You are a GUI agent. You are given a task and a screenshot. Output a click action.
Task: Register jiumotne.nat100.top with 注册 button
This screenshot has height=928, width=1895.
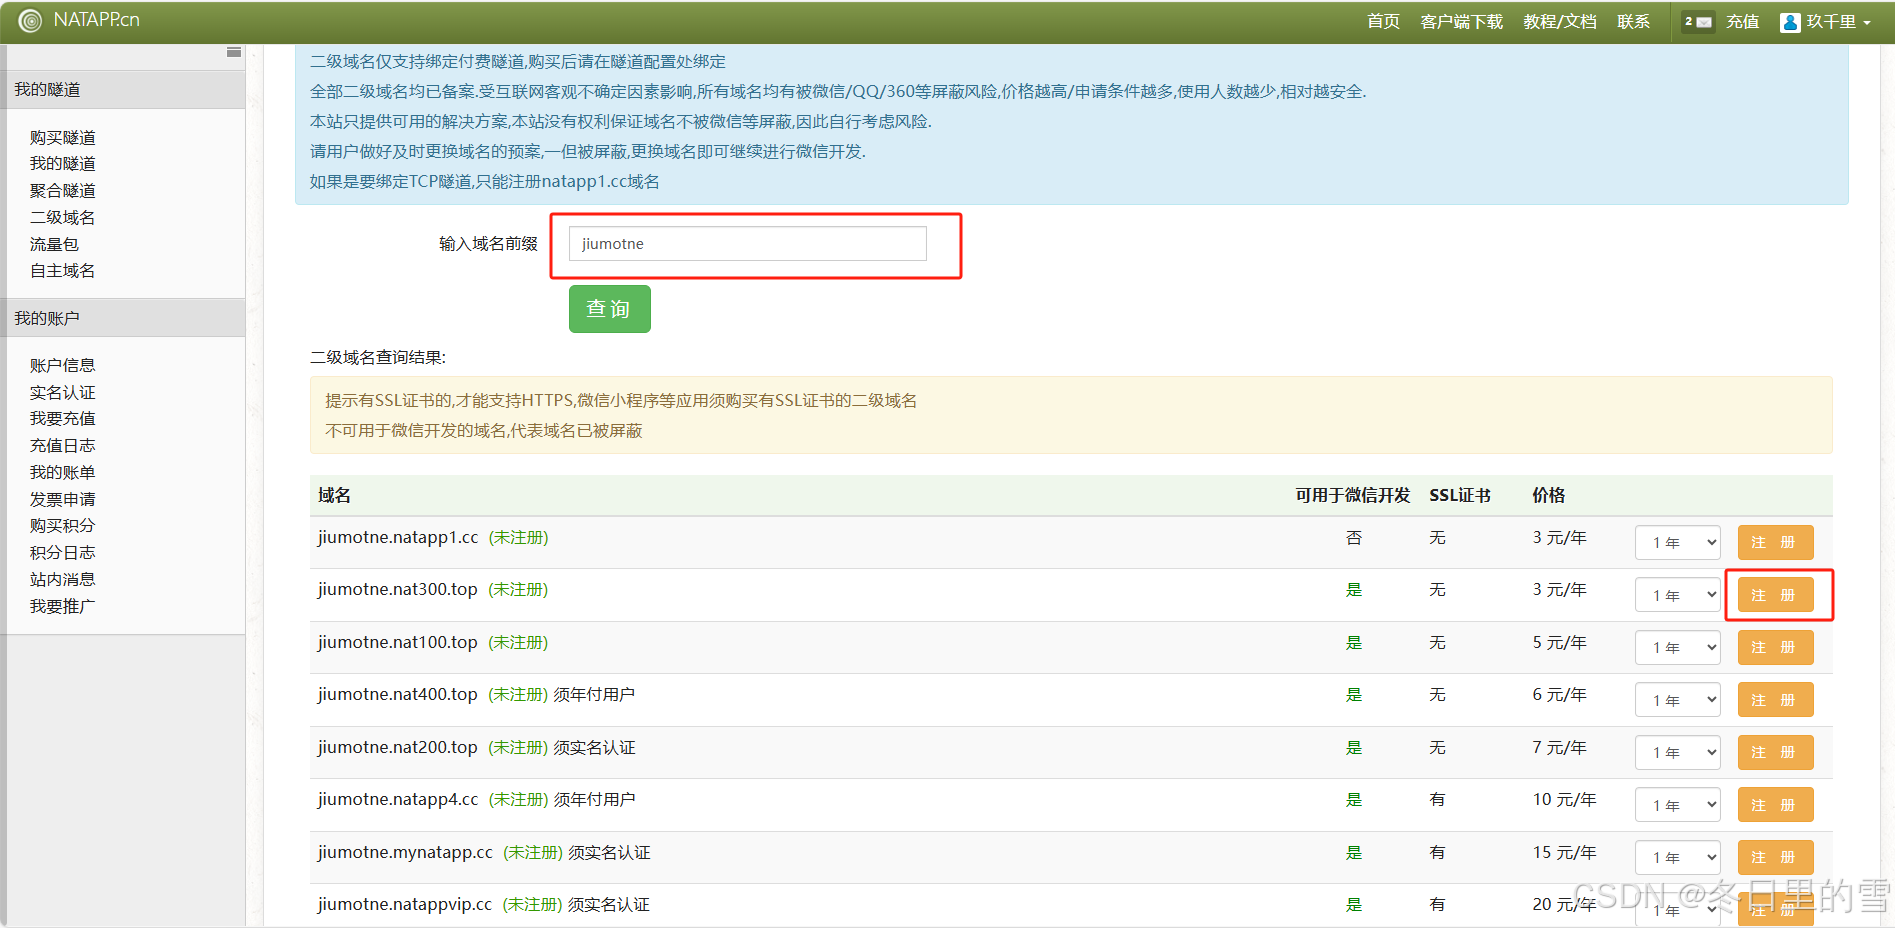(1775, 648)
